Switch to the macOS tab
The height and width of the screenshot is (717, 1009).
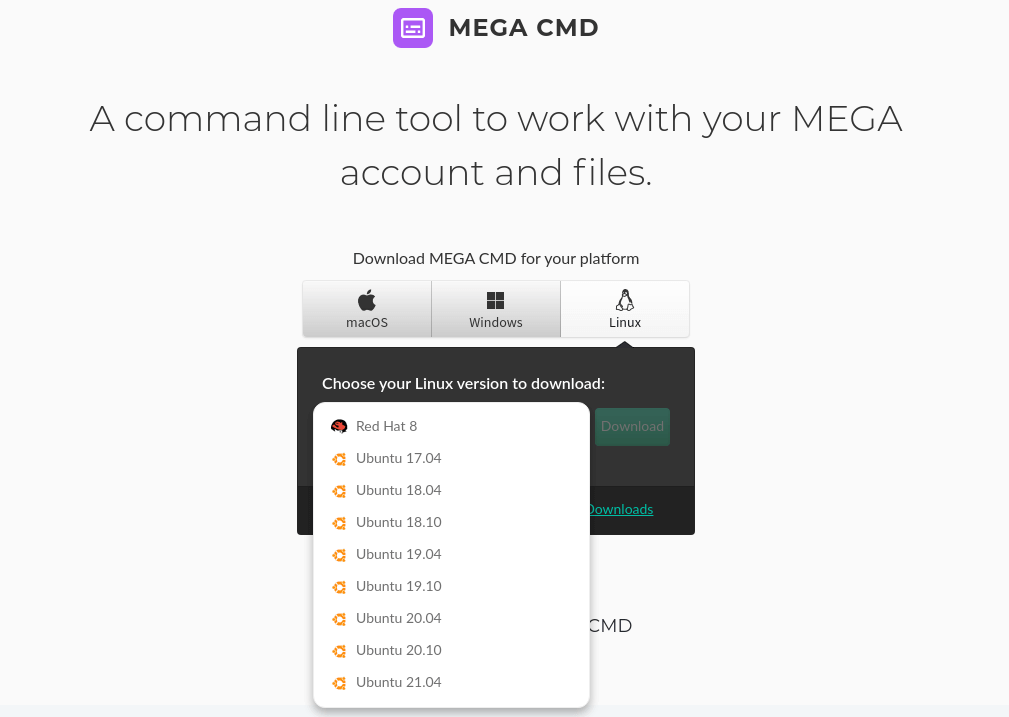coord(366,309)
